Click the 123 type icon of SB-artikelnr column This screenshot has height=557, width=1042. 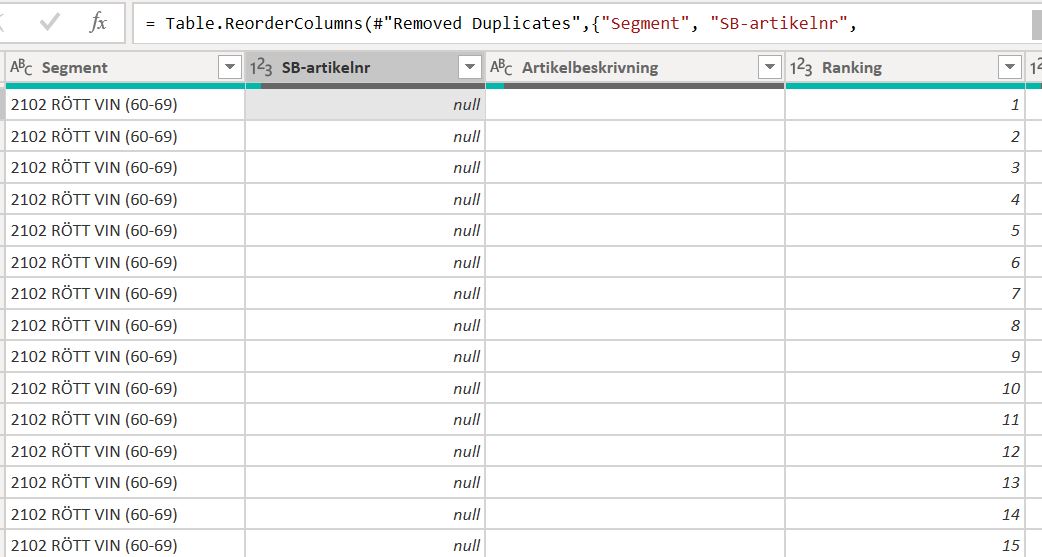click(261, 67)
